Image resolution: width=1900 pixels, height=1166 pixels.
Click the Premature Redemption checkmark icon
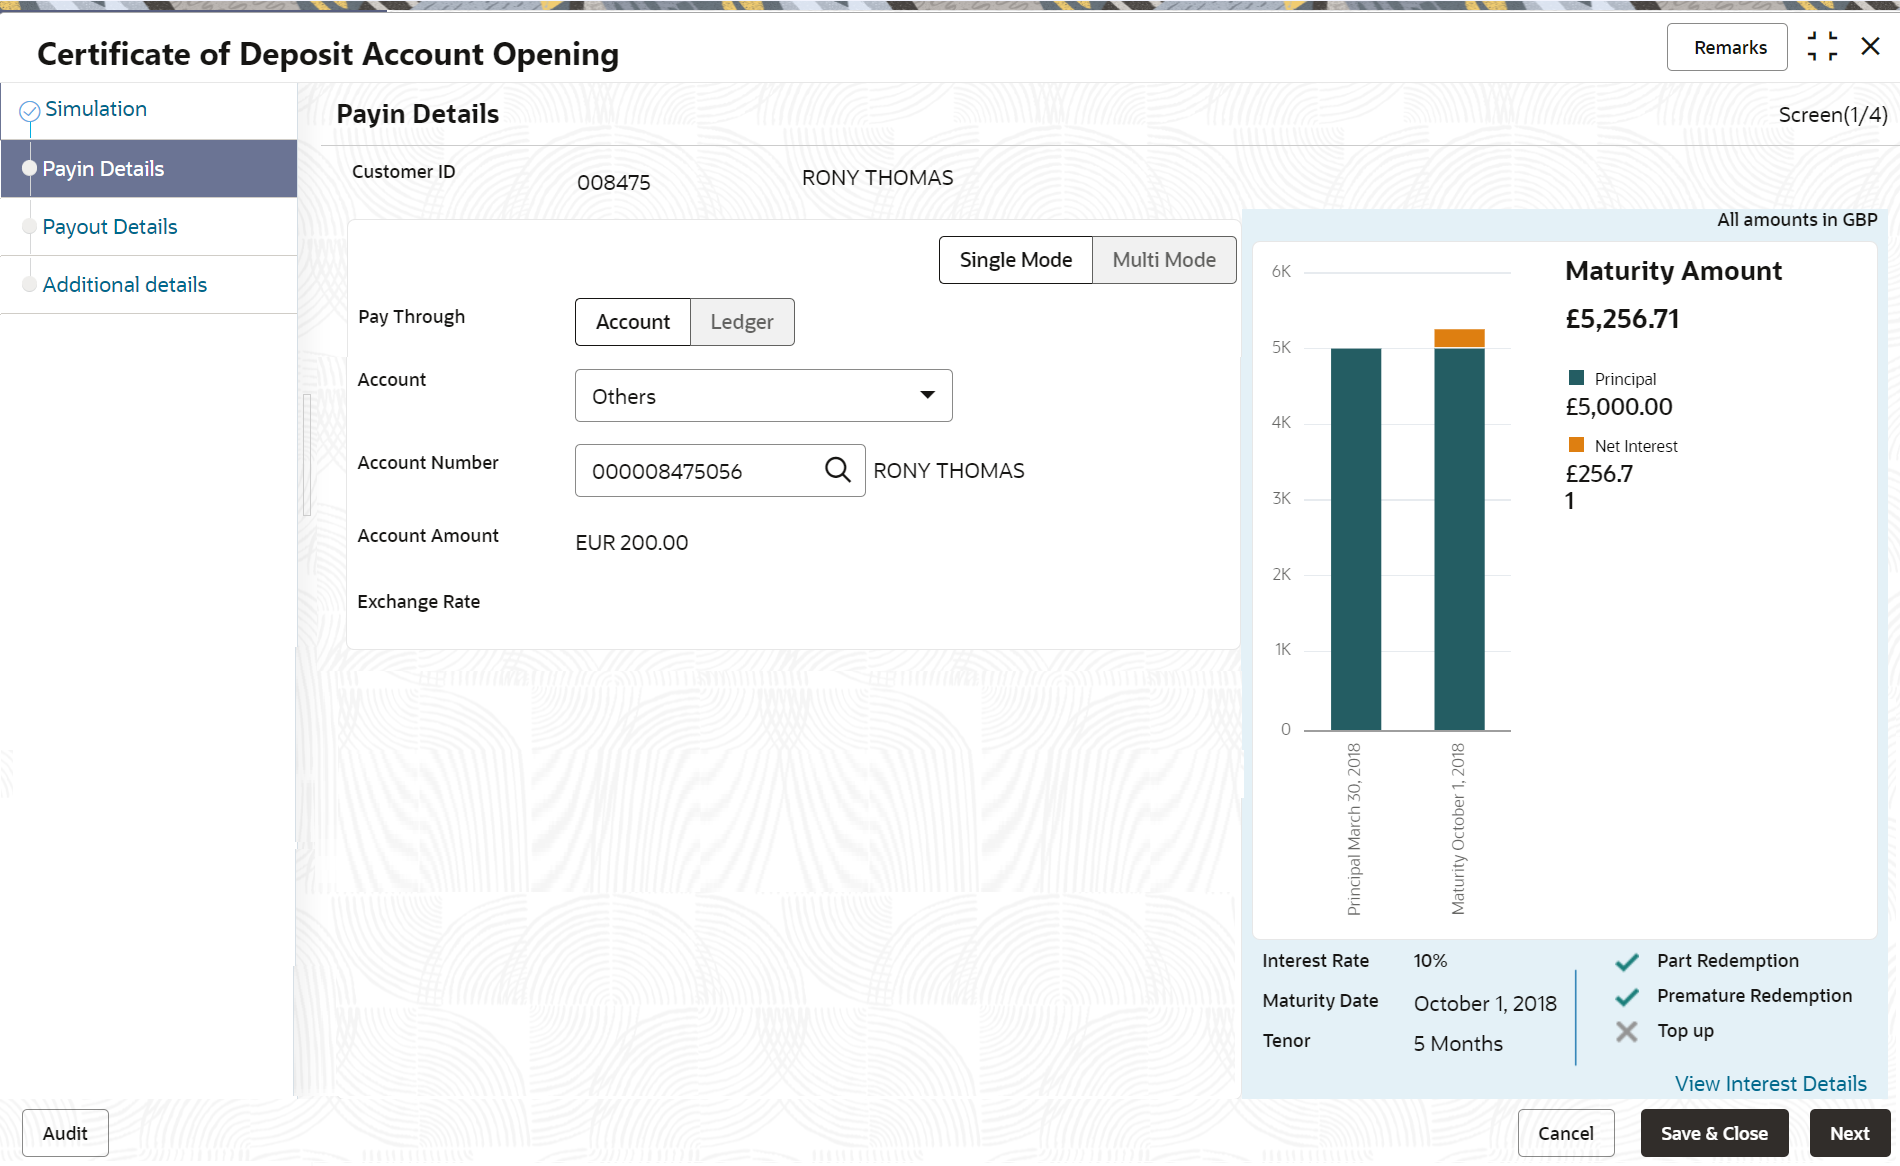(1627, 997)
